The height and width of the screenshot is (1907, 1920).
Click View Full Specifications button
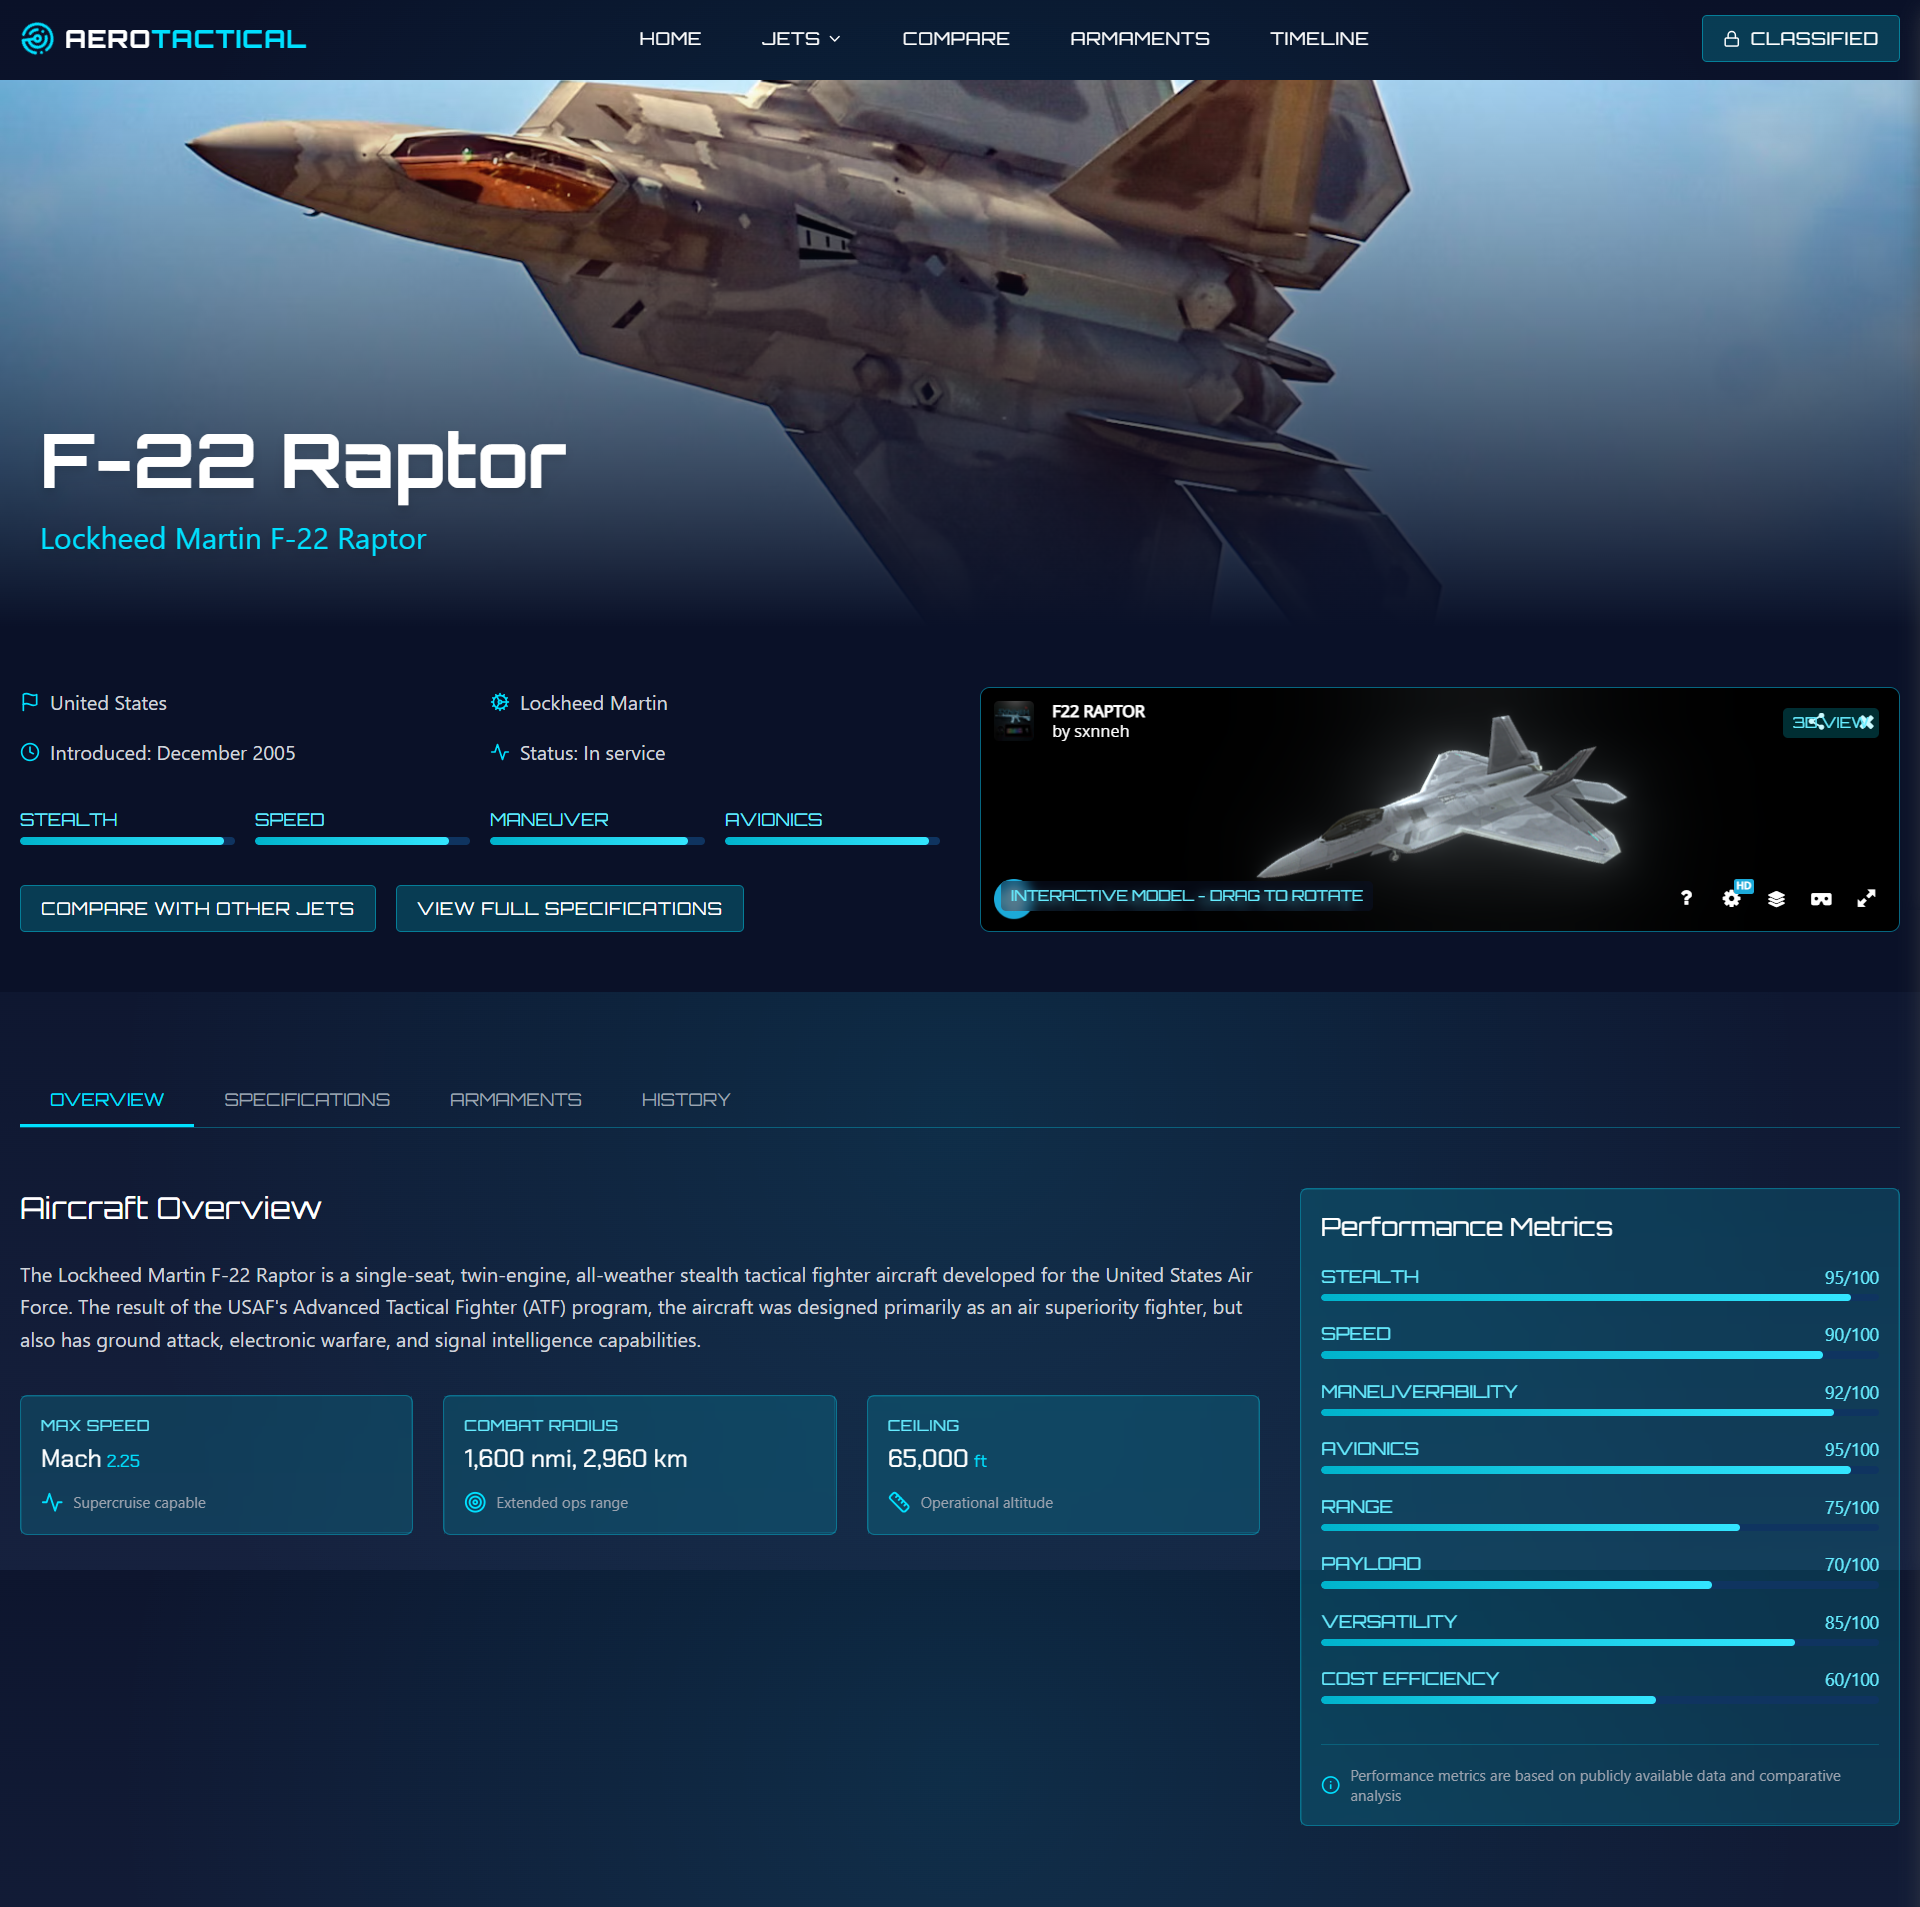coord(570,908)
